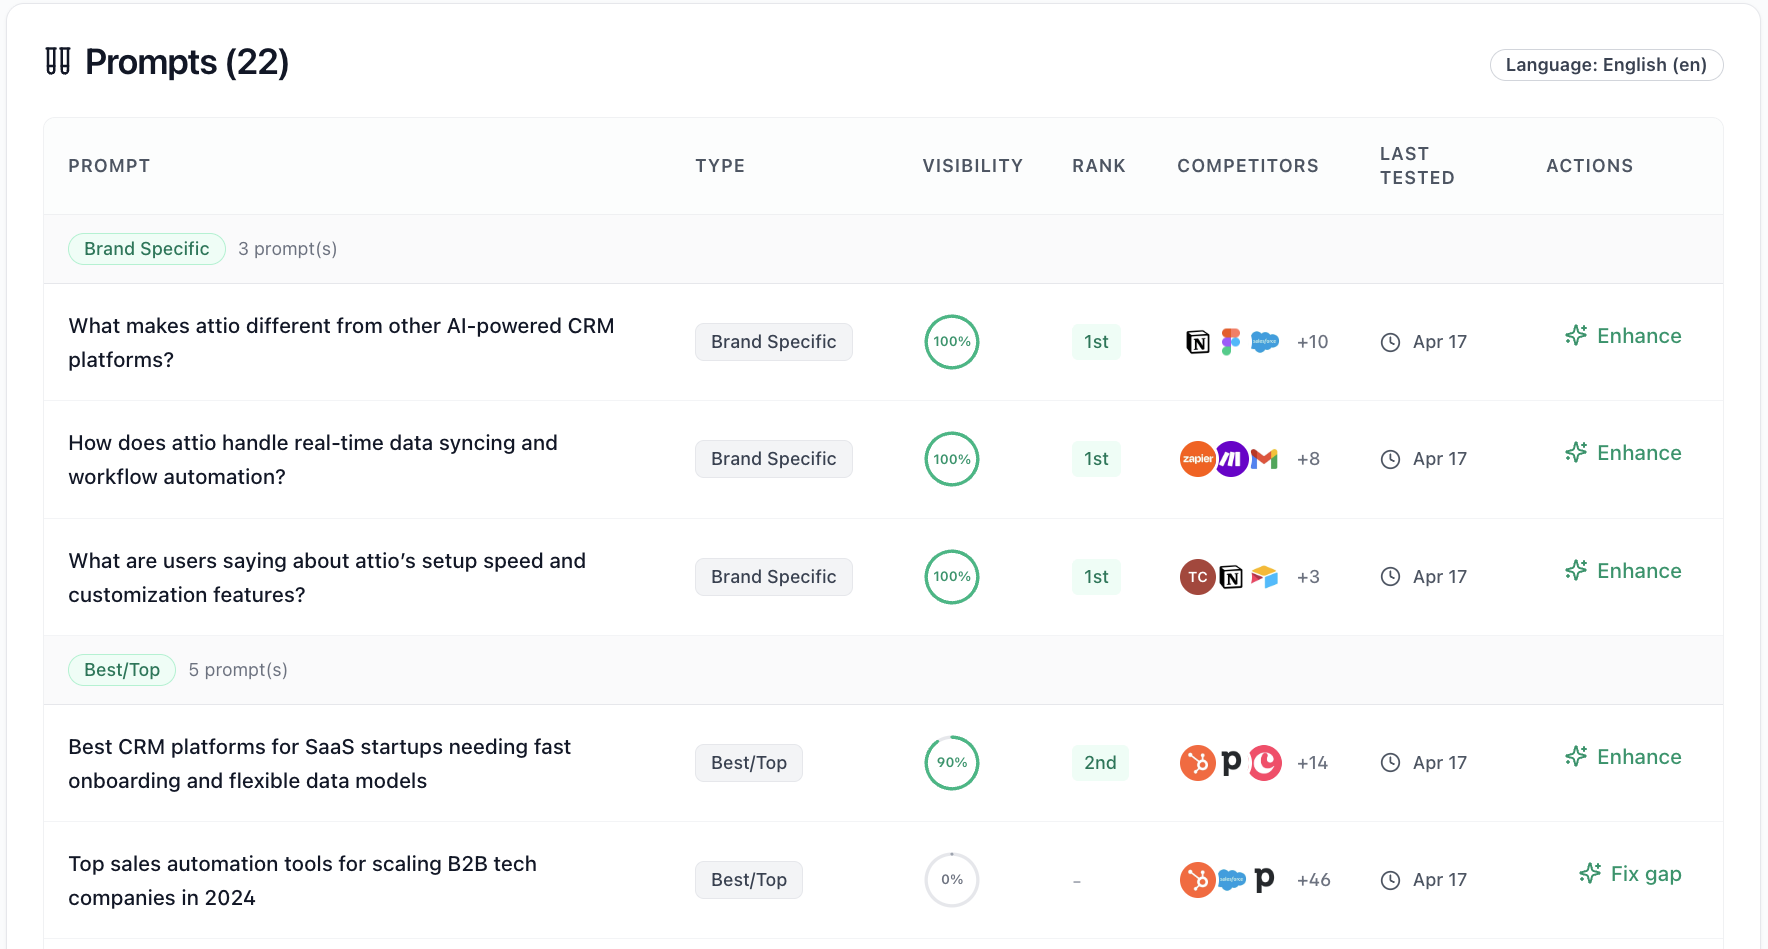This screenshot has width=1768, height=949.
Task: Click Pipedrive icon in the SaaS startups row
Action: pyautogui.click(x=1232, y=763)
